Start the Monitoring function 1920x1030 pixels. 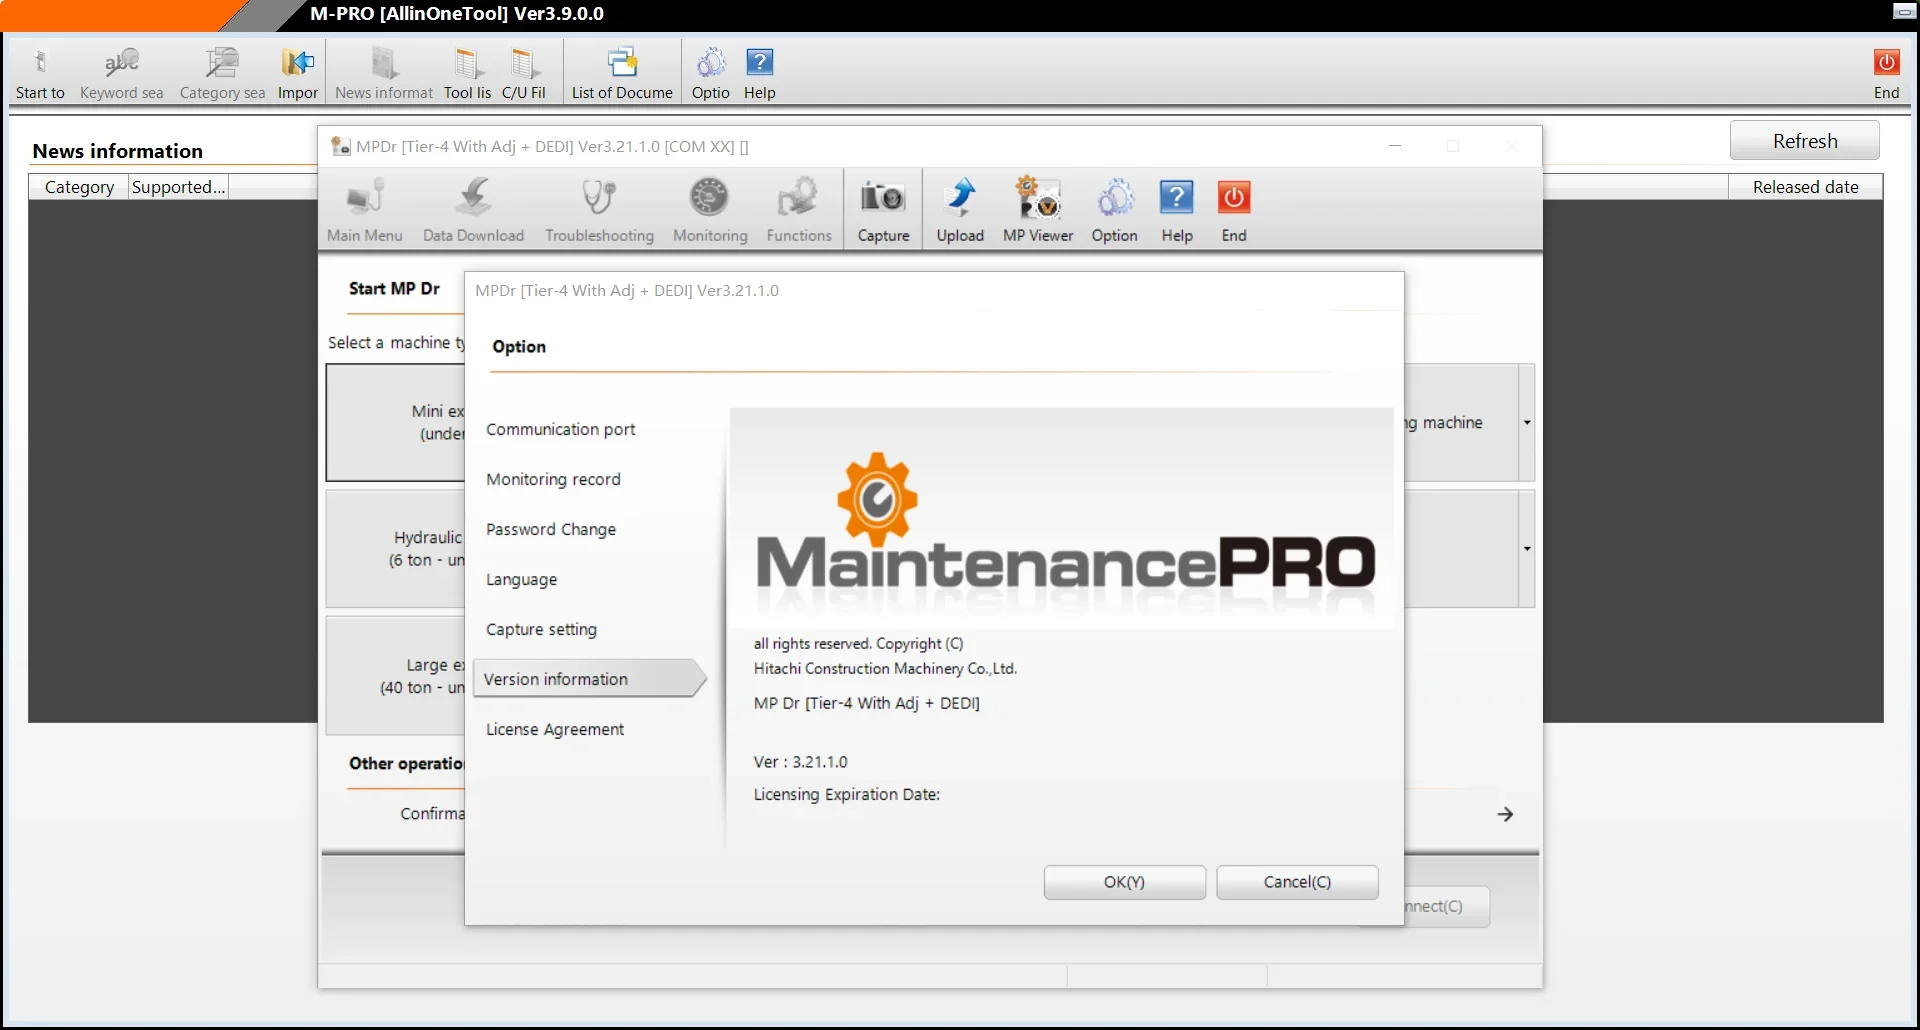(x=709, y=209)
